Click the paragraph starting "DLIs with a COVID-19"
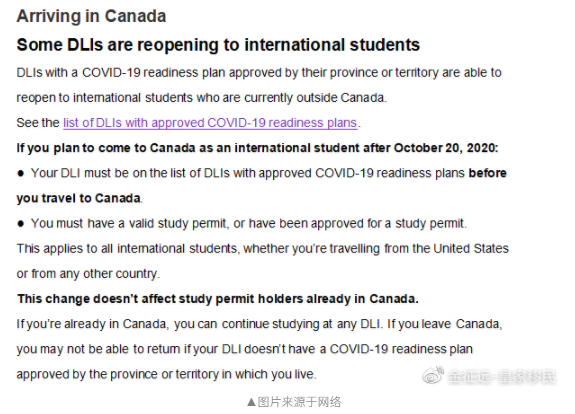Screen dimensions: 575x414 click(x=259, y=85)
